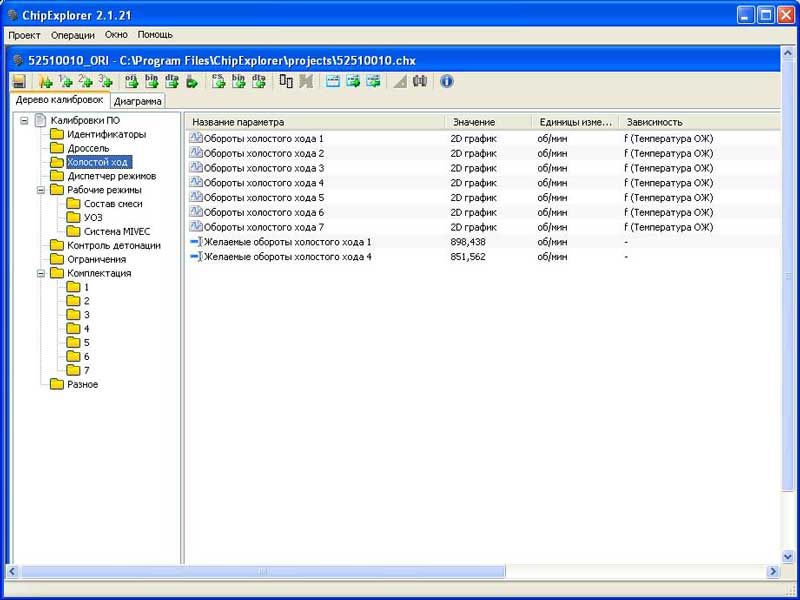The height and width of the screenshot is (600, 800).
Task: Select Система MIVEC in the tree
Action: (116, 231)
